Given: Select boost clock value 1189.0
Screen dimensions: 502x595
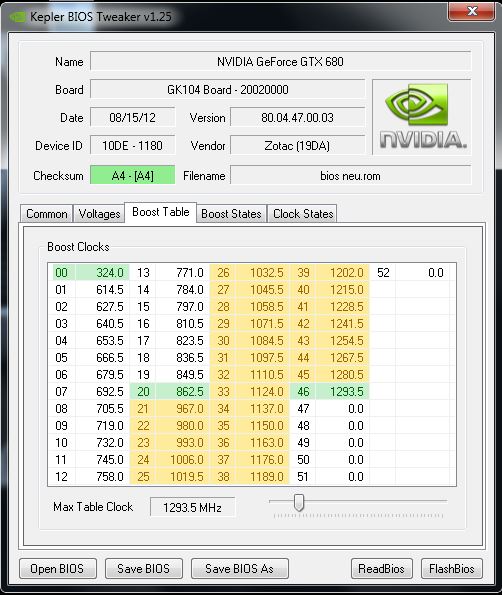Looking at the screenshot, I should tap(263, 476).
